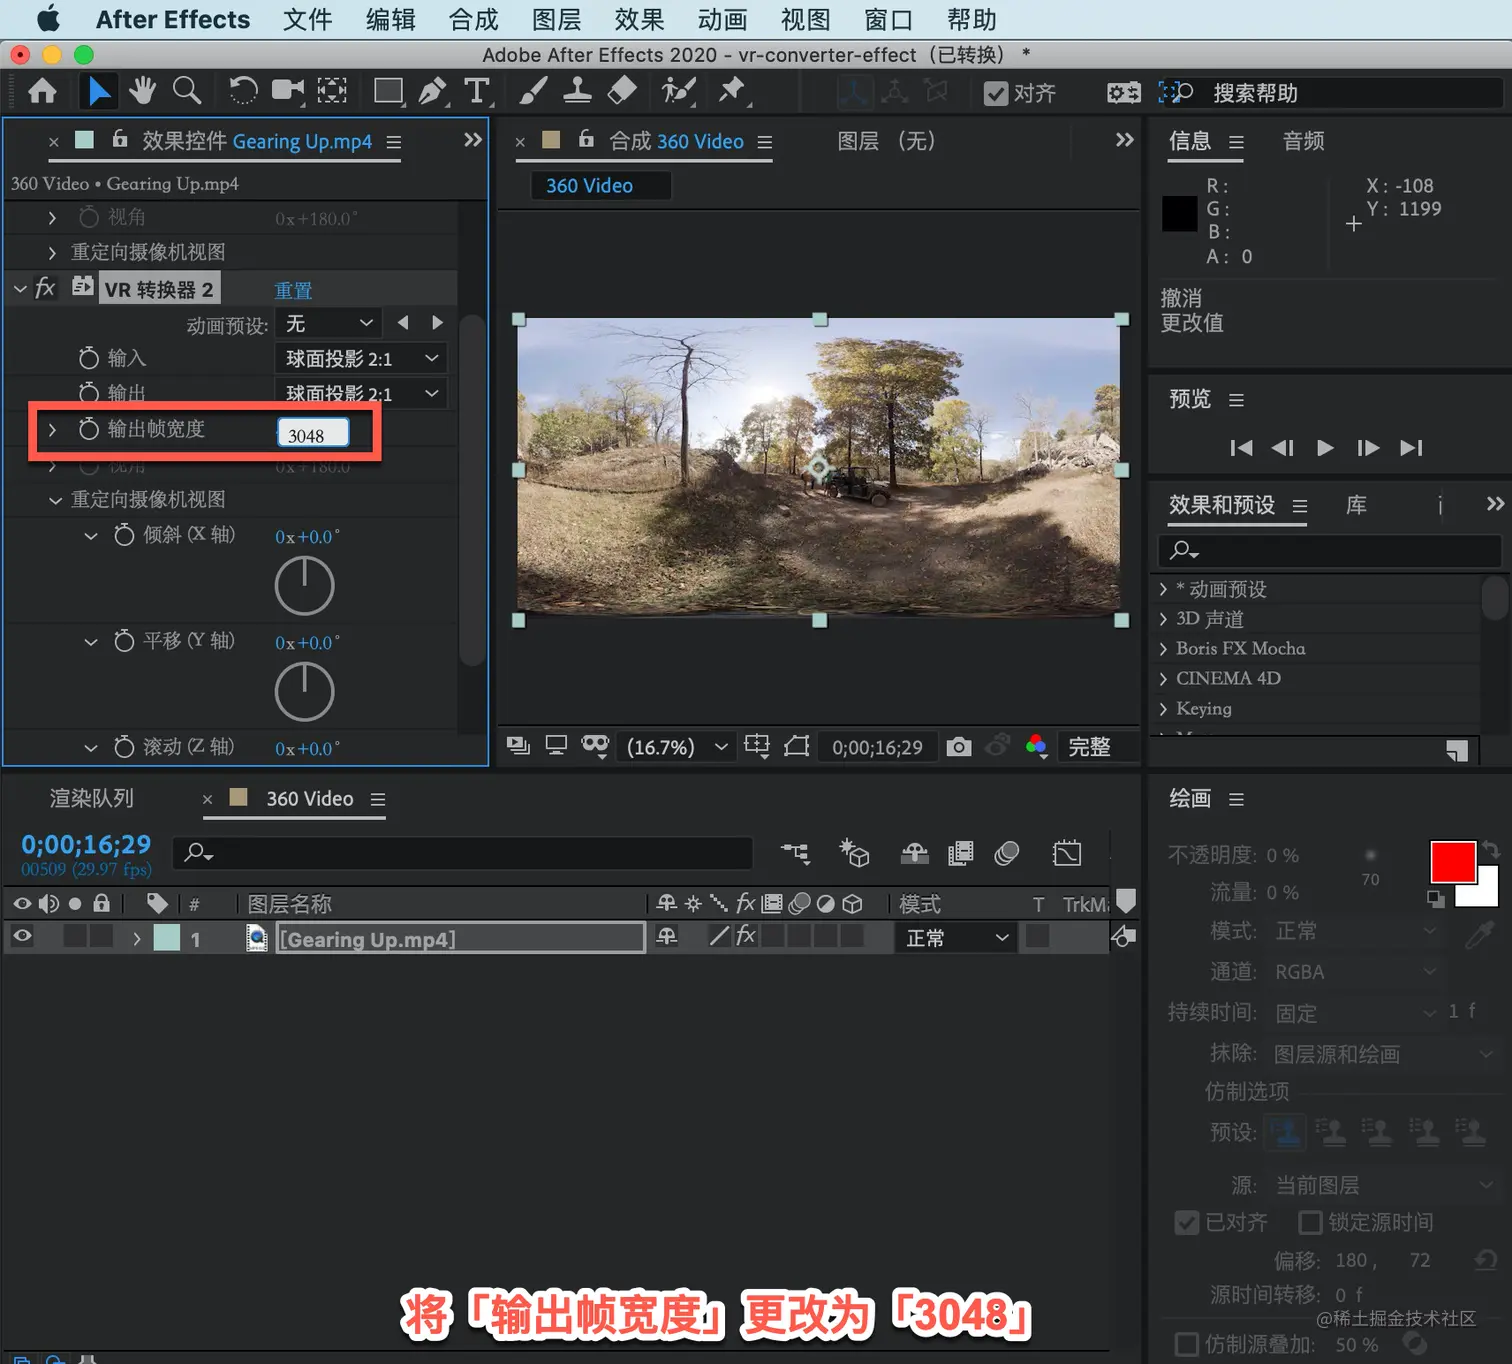Jump to the first frame in preview
This screenshot has height=1364, width=1512.
click(1241, 447)
